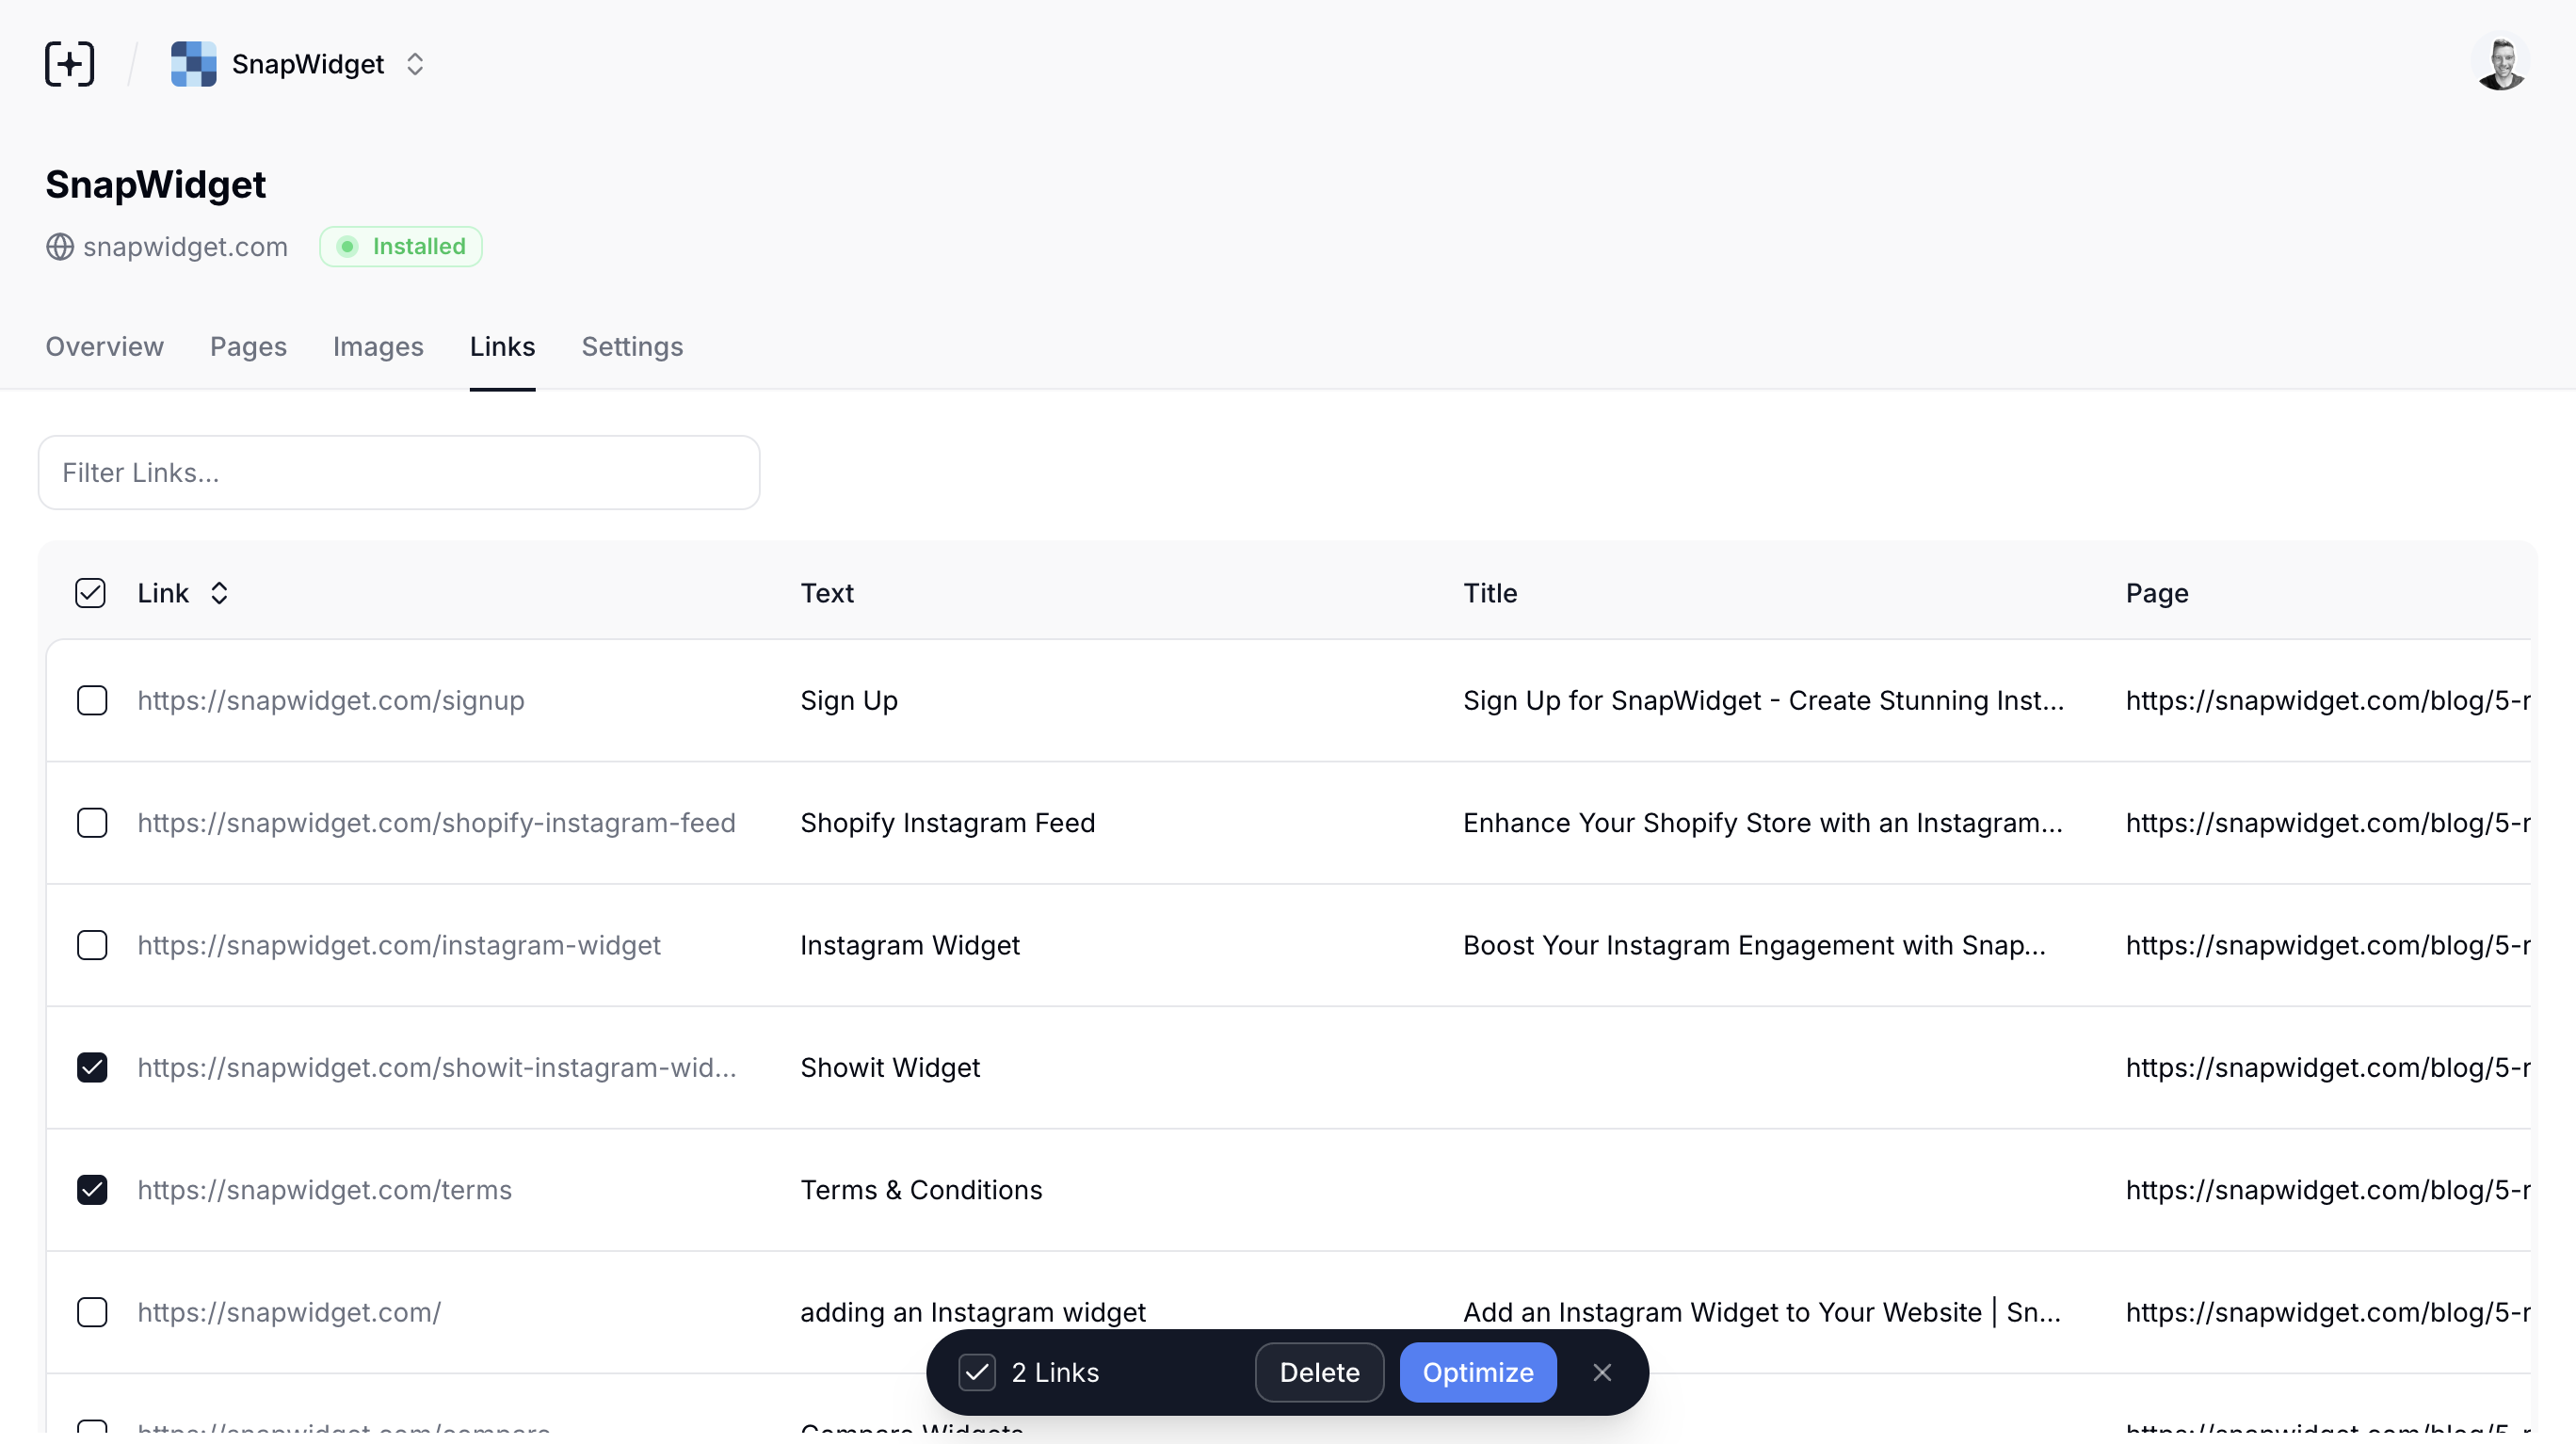Screen dimensions: 2576x1444
Task: Click the SnapWidget logo icon
Action: 192,63
